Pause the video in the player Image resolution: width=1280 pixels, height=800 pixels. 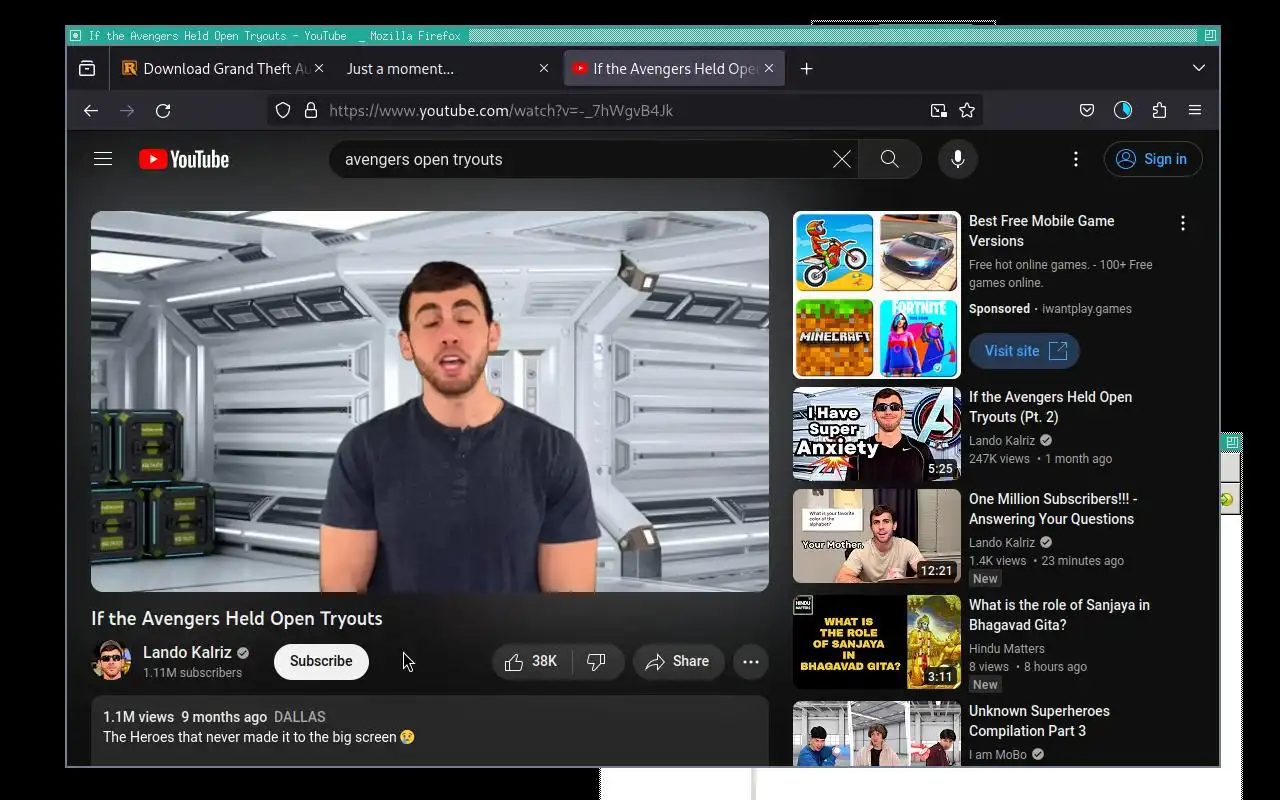point(430,401)
